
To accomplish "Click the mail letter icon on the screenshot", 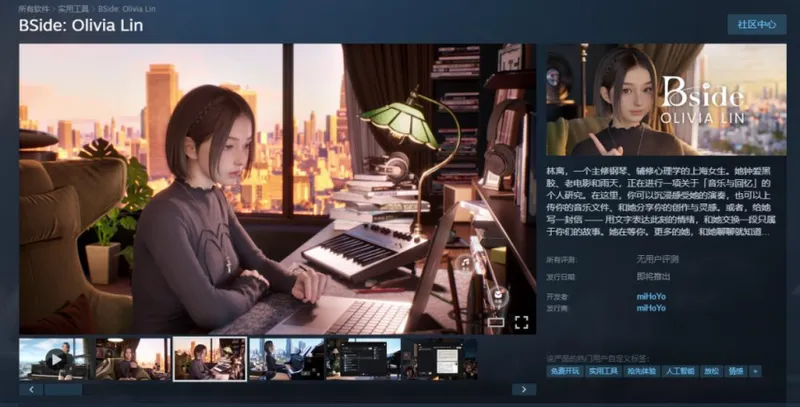I will pyautogui.click(x=498, y=296).
